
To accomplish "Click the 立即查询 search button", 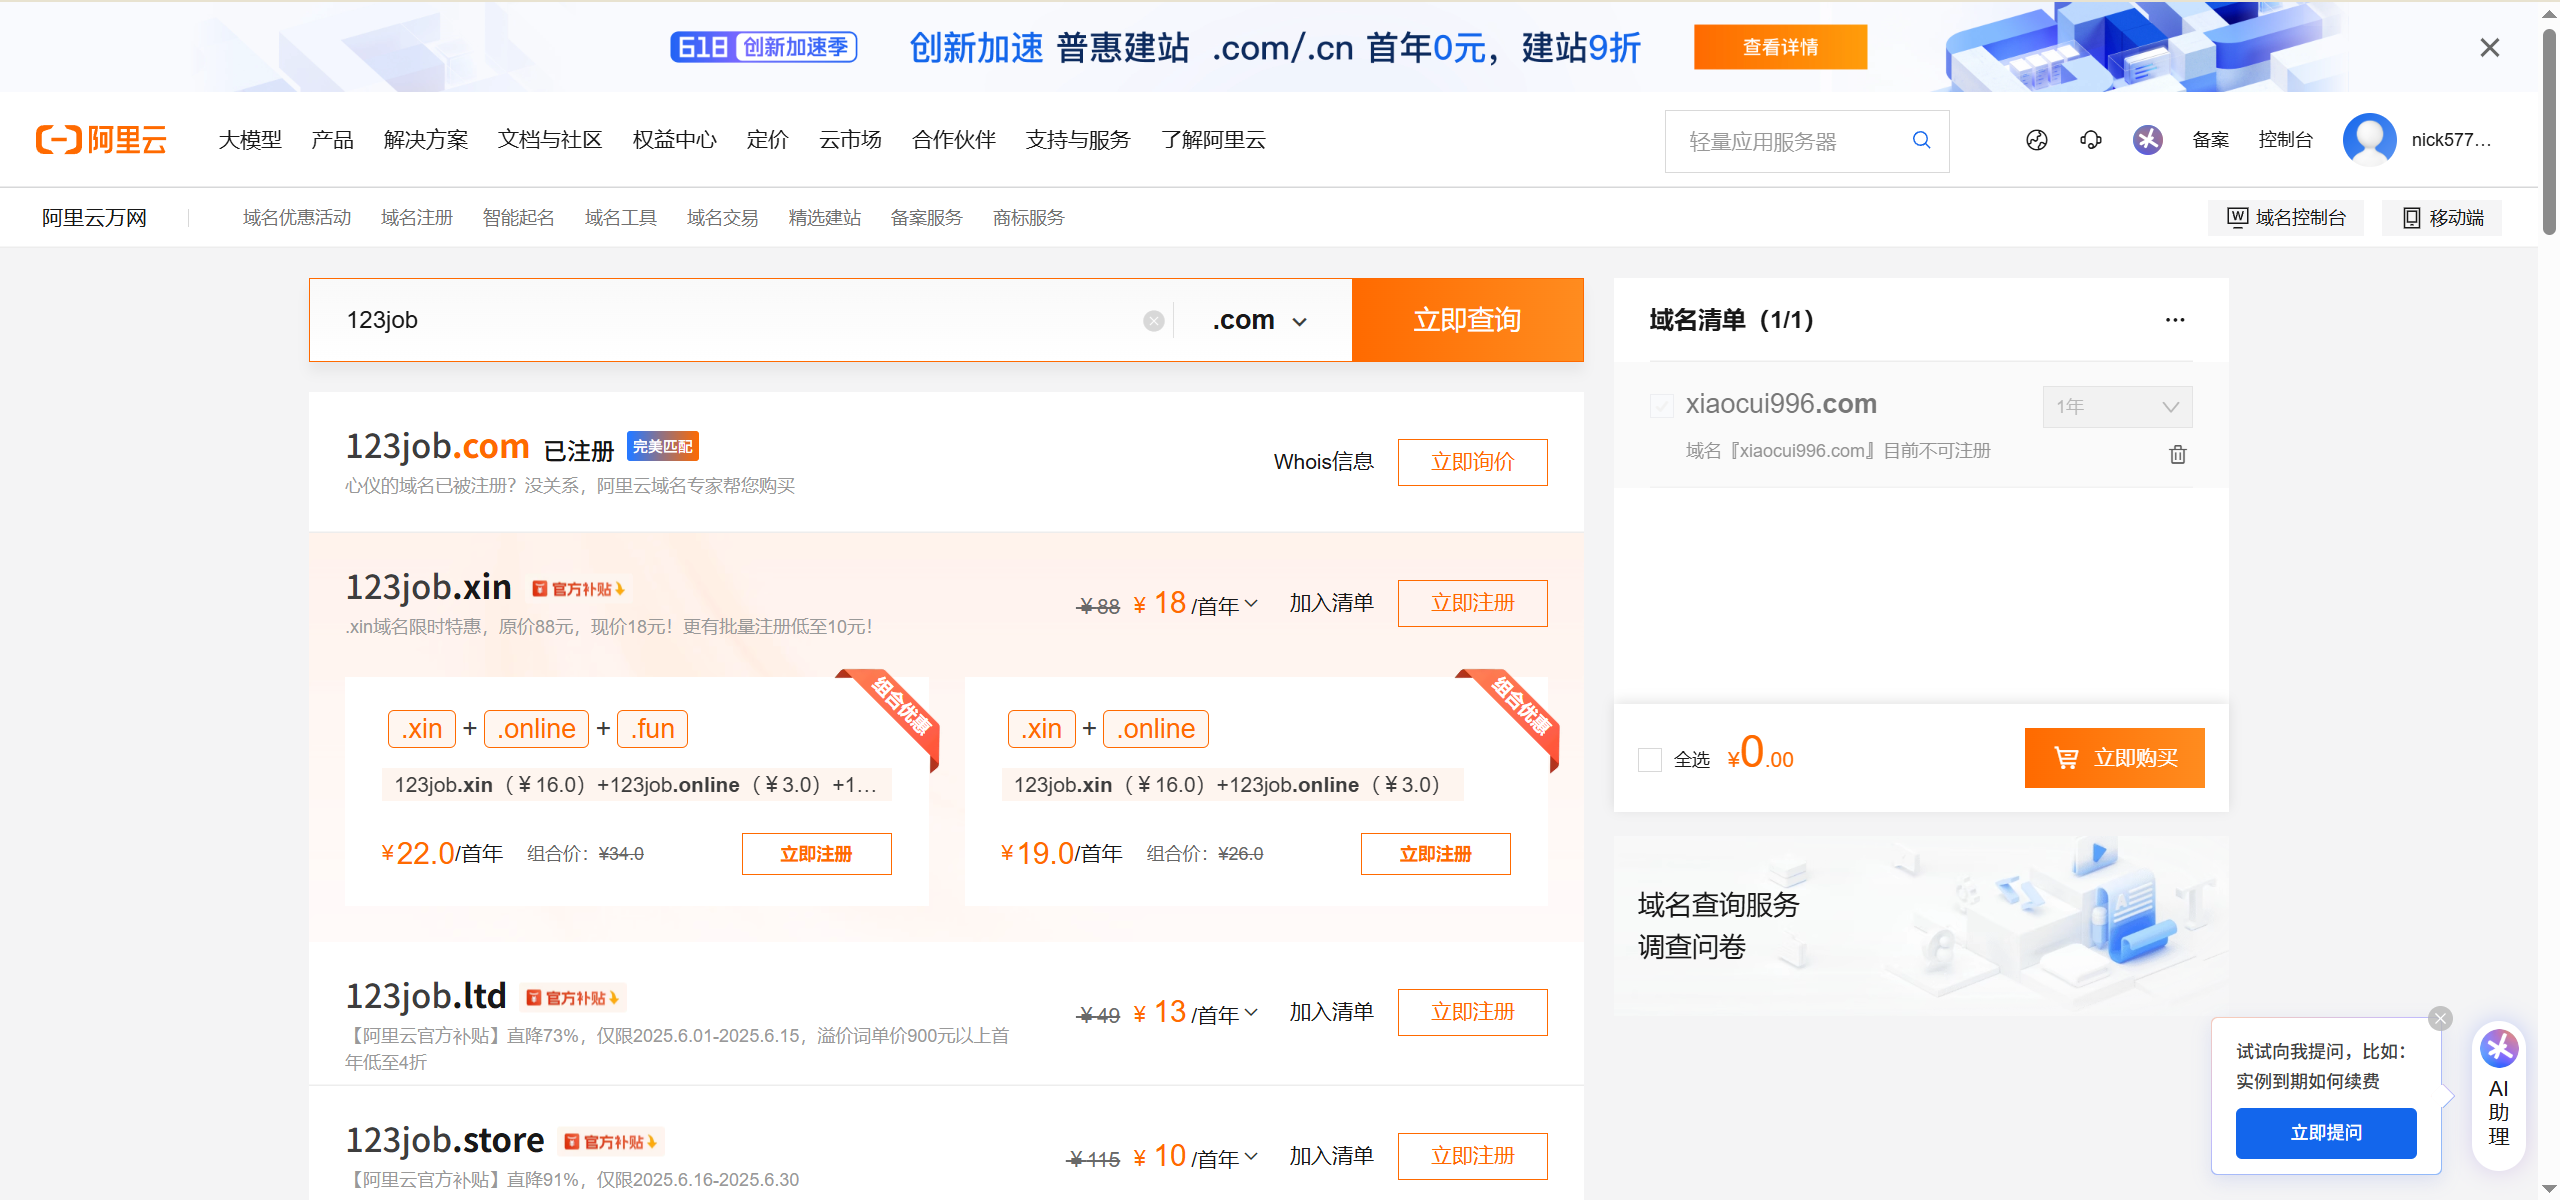I will (x=1467, y=320).
